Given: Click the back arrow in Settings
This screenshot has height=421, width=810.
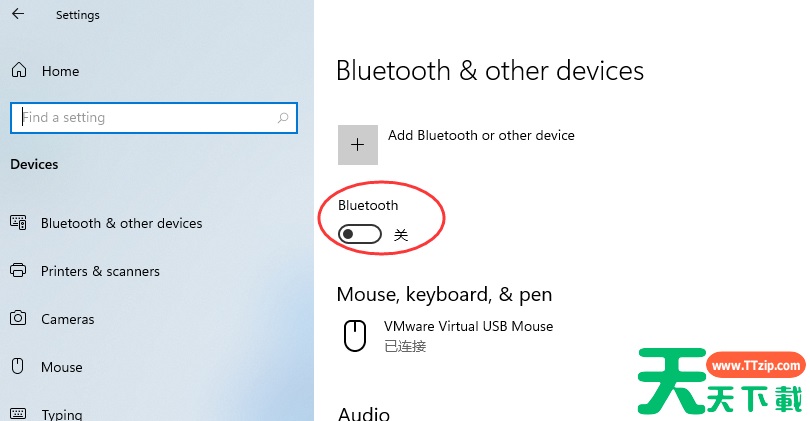Looking at the screenshot, I should pyautogui.click(x=18, y=15).
